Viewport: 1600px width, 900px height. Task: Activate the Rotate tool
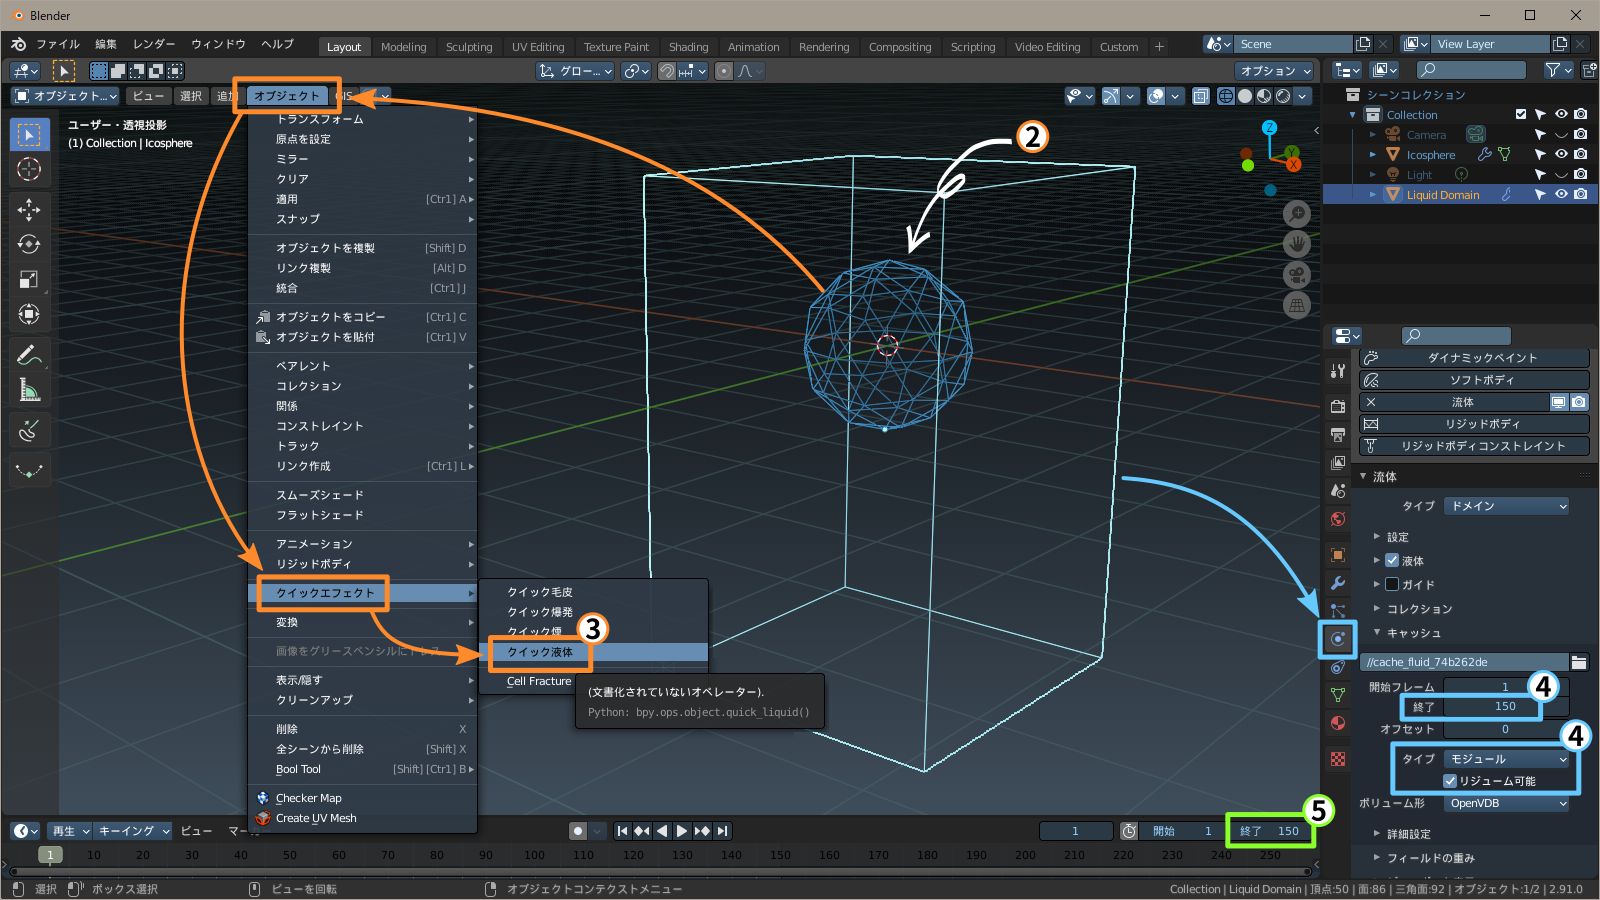(29, 244)
